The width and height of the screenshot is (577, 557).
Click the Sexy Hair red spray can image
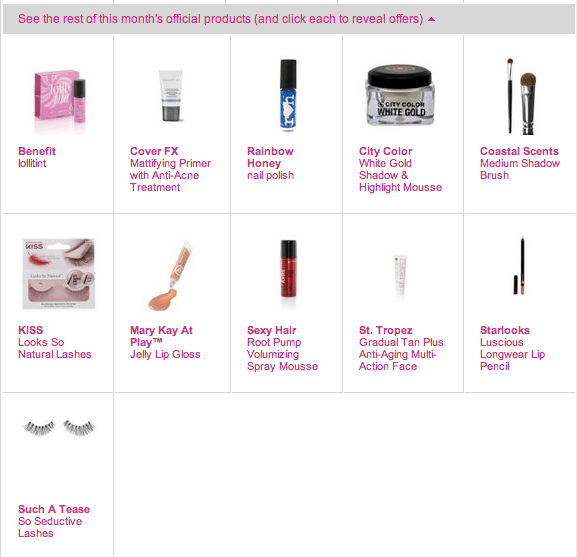pyautogui.click(x=288, y=269)
